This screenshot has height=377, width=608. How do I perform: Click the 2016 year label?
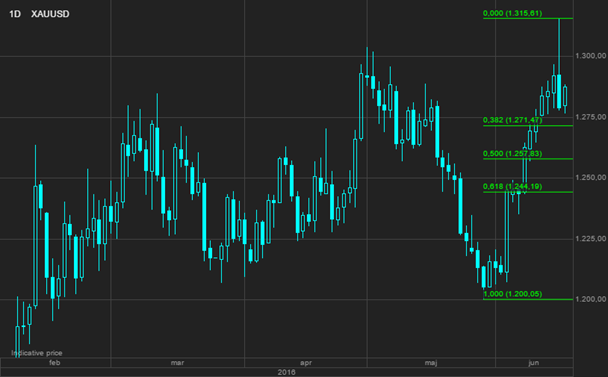(287, 372)
